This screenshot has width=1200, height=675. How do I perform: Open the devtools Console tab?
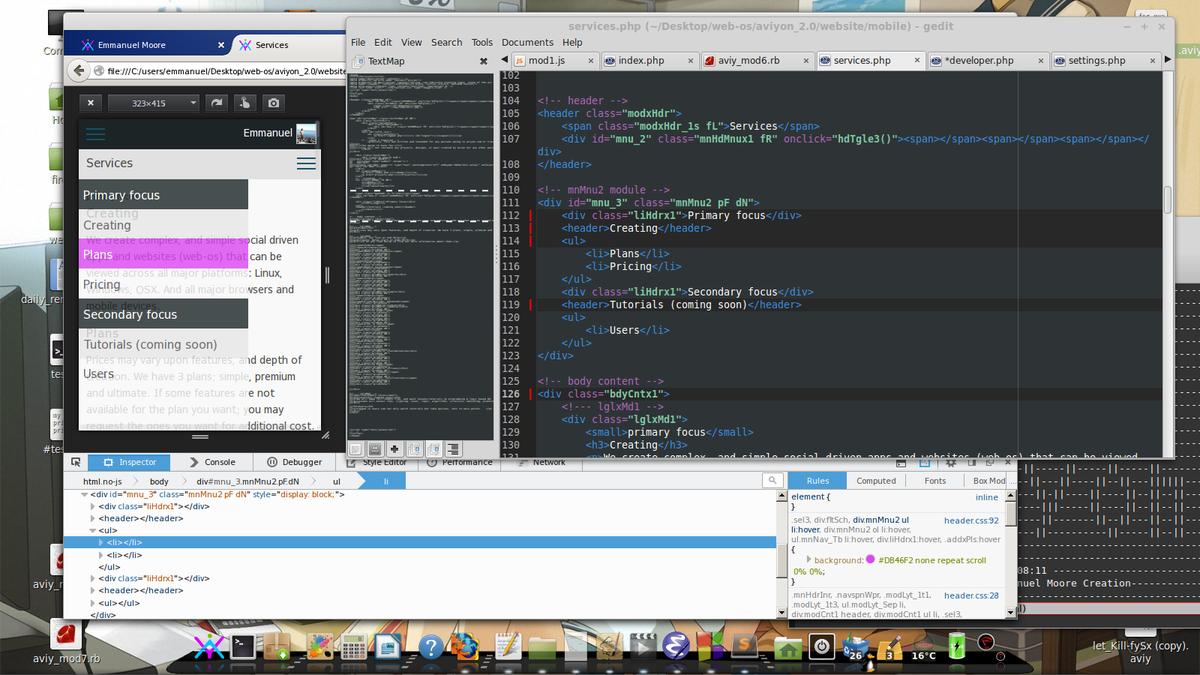pos(211,462)
